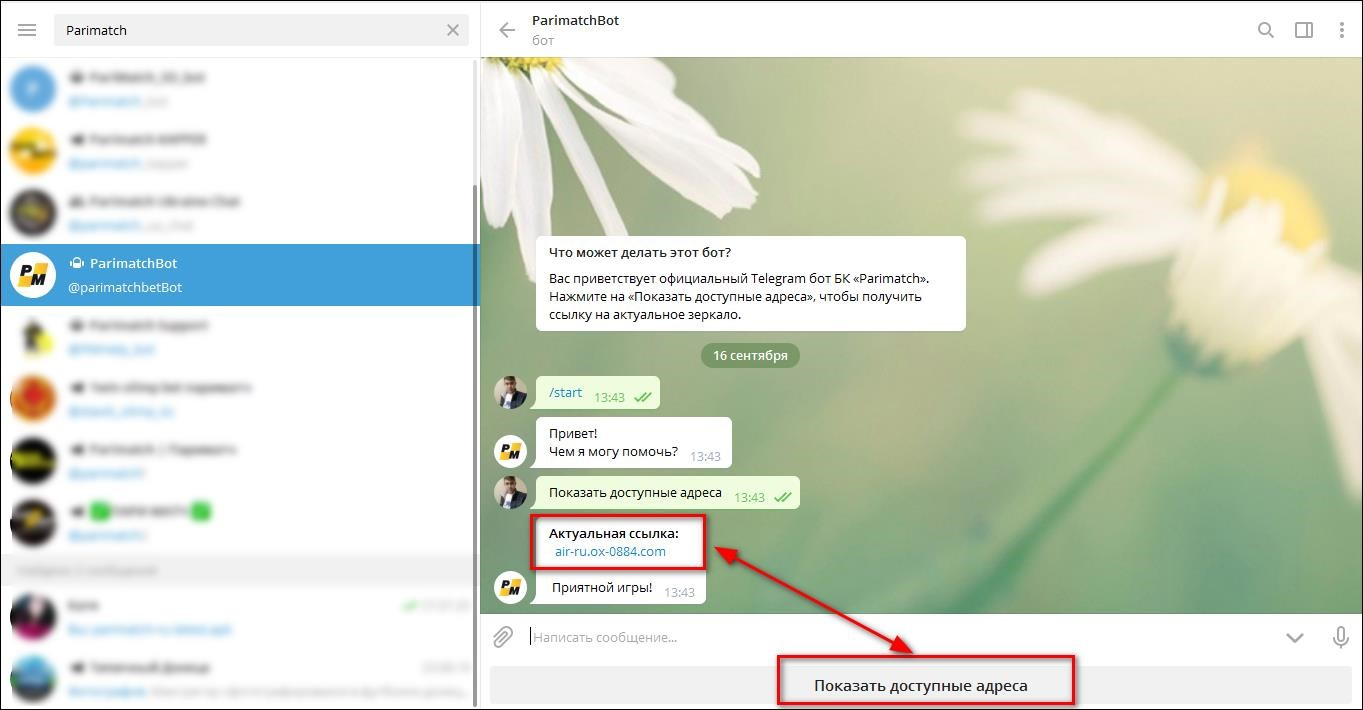The width and height of the screenshot is (1363, 710).
Task: Collapse bot keyboard with chevron icon
Action: click(x=1295, y=637)
